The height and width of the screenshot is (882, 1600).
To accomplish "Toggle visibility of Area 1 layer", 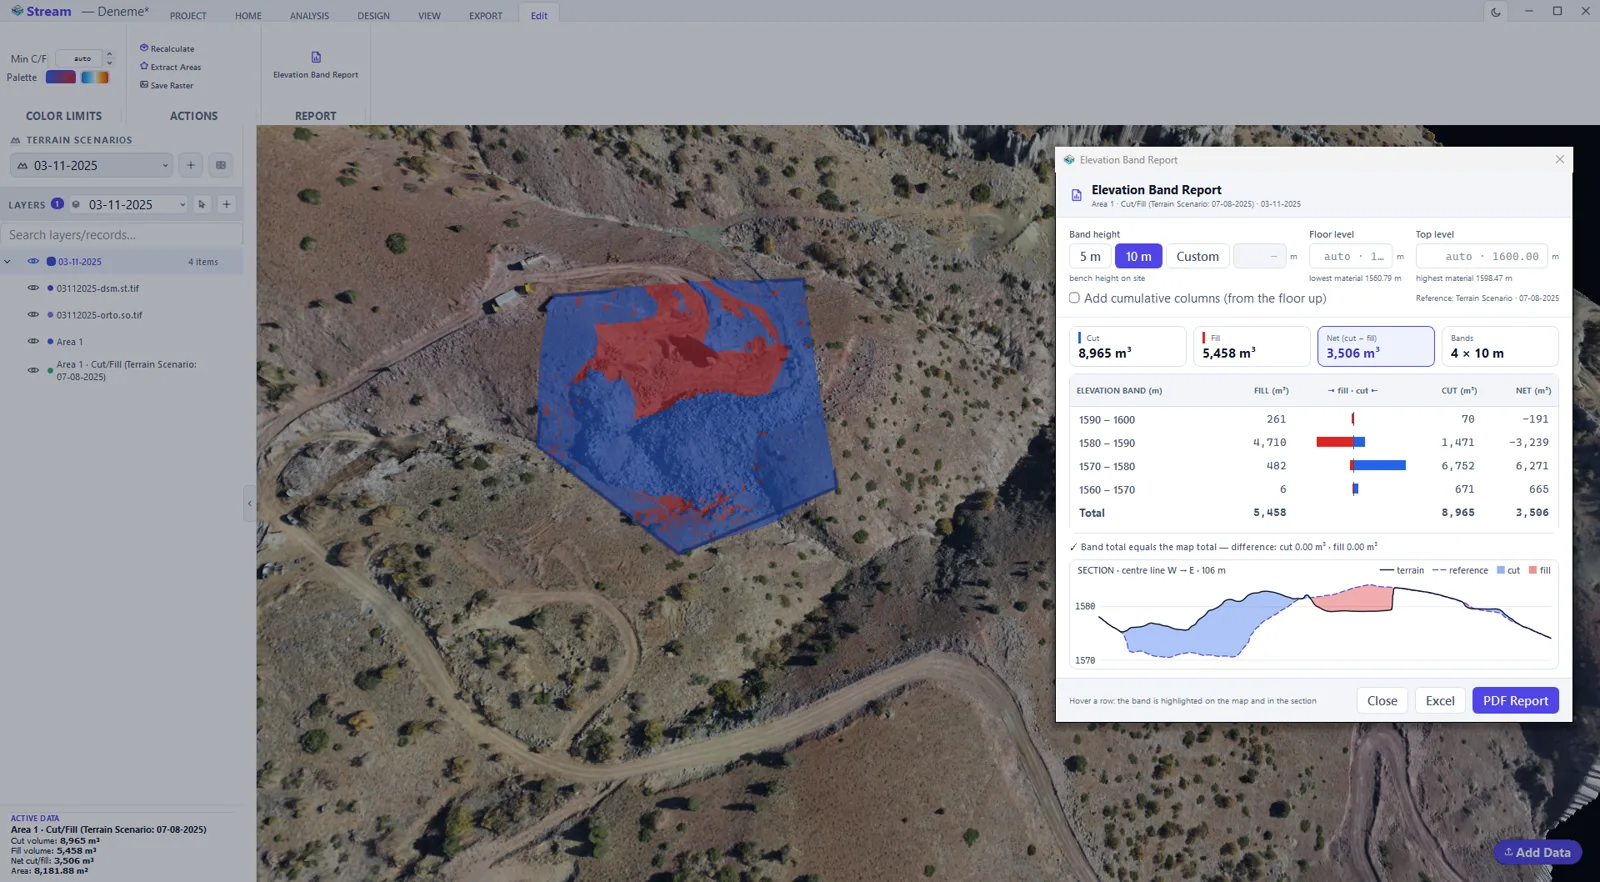I will coord(33,341).
